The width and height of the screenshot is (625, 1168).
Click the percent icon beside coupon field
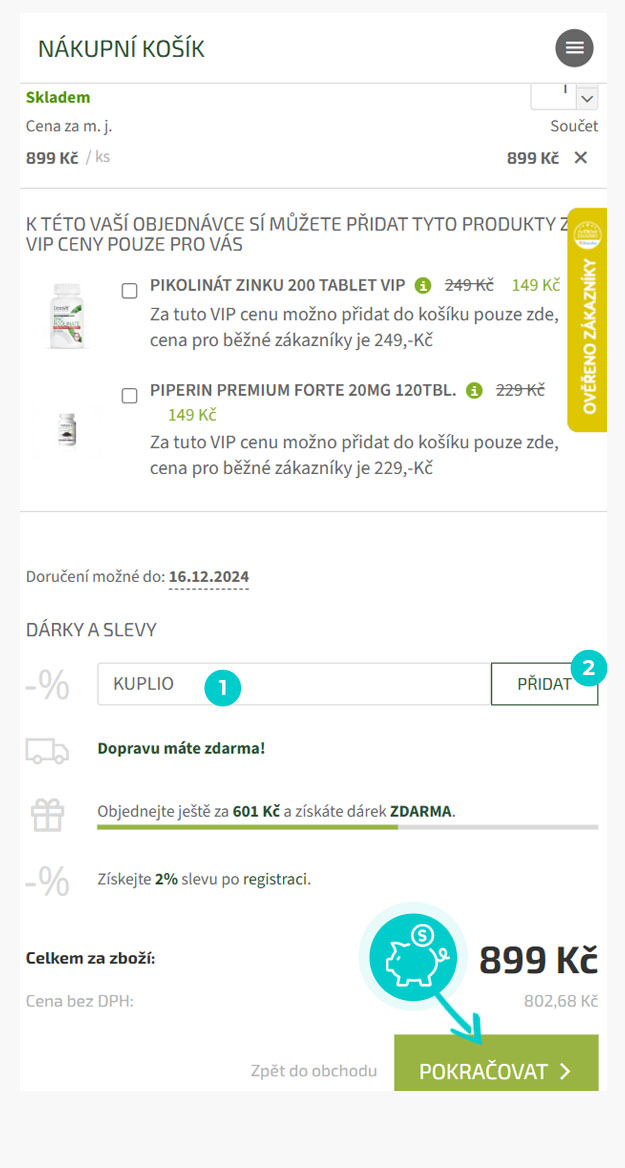click(x=47, y=685)
